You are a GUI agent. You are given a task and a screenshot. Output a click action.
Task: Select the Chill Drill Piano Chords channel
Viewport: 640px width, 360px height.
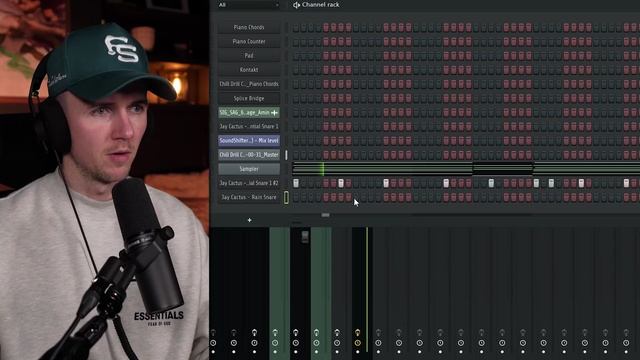pos(249,84)
